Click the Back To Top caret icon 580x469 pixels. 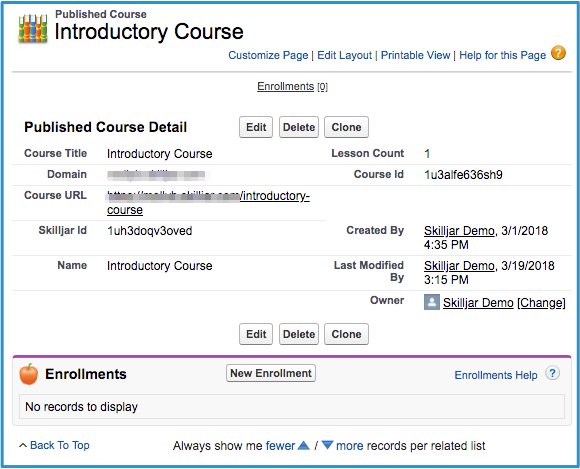coord(23,445)
